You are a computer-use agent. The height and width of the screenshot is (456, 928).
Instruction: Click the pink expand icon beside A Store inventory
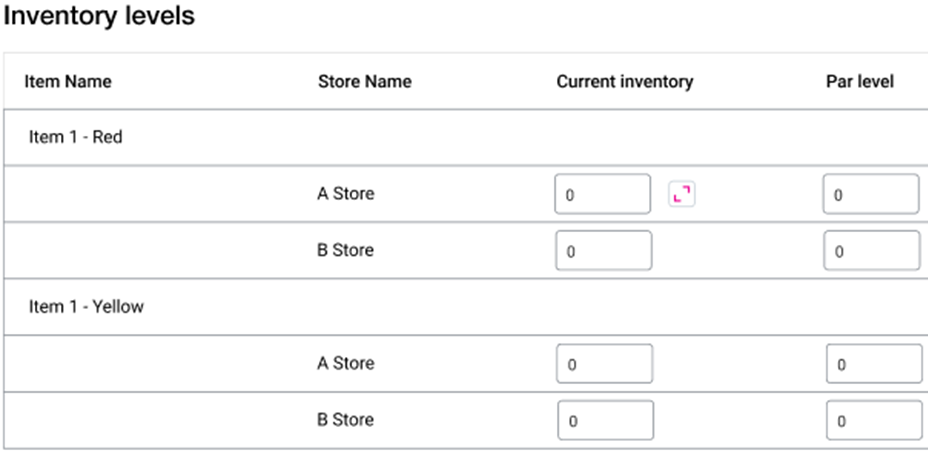(681, 194)
